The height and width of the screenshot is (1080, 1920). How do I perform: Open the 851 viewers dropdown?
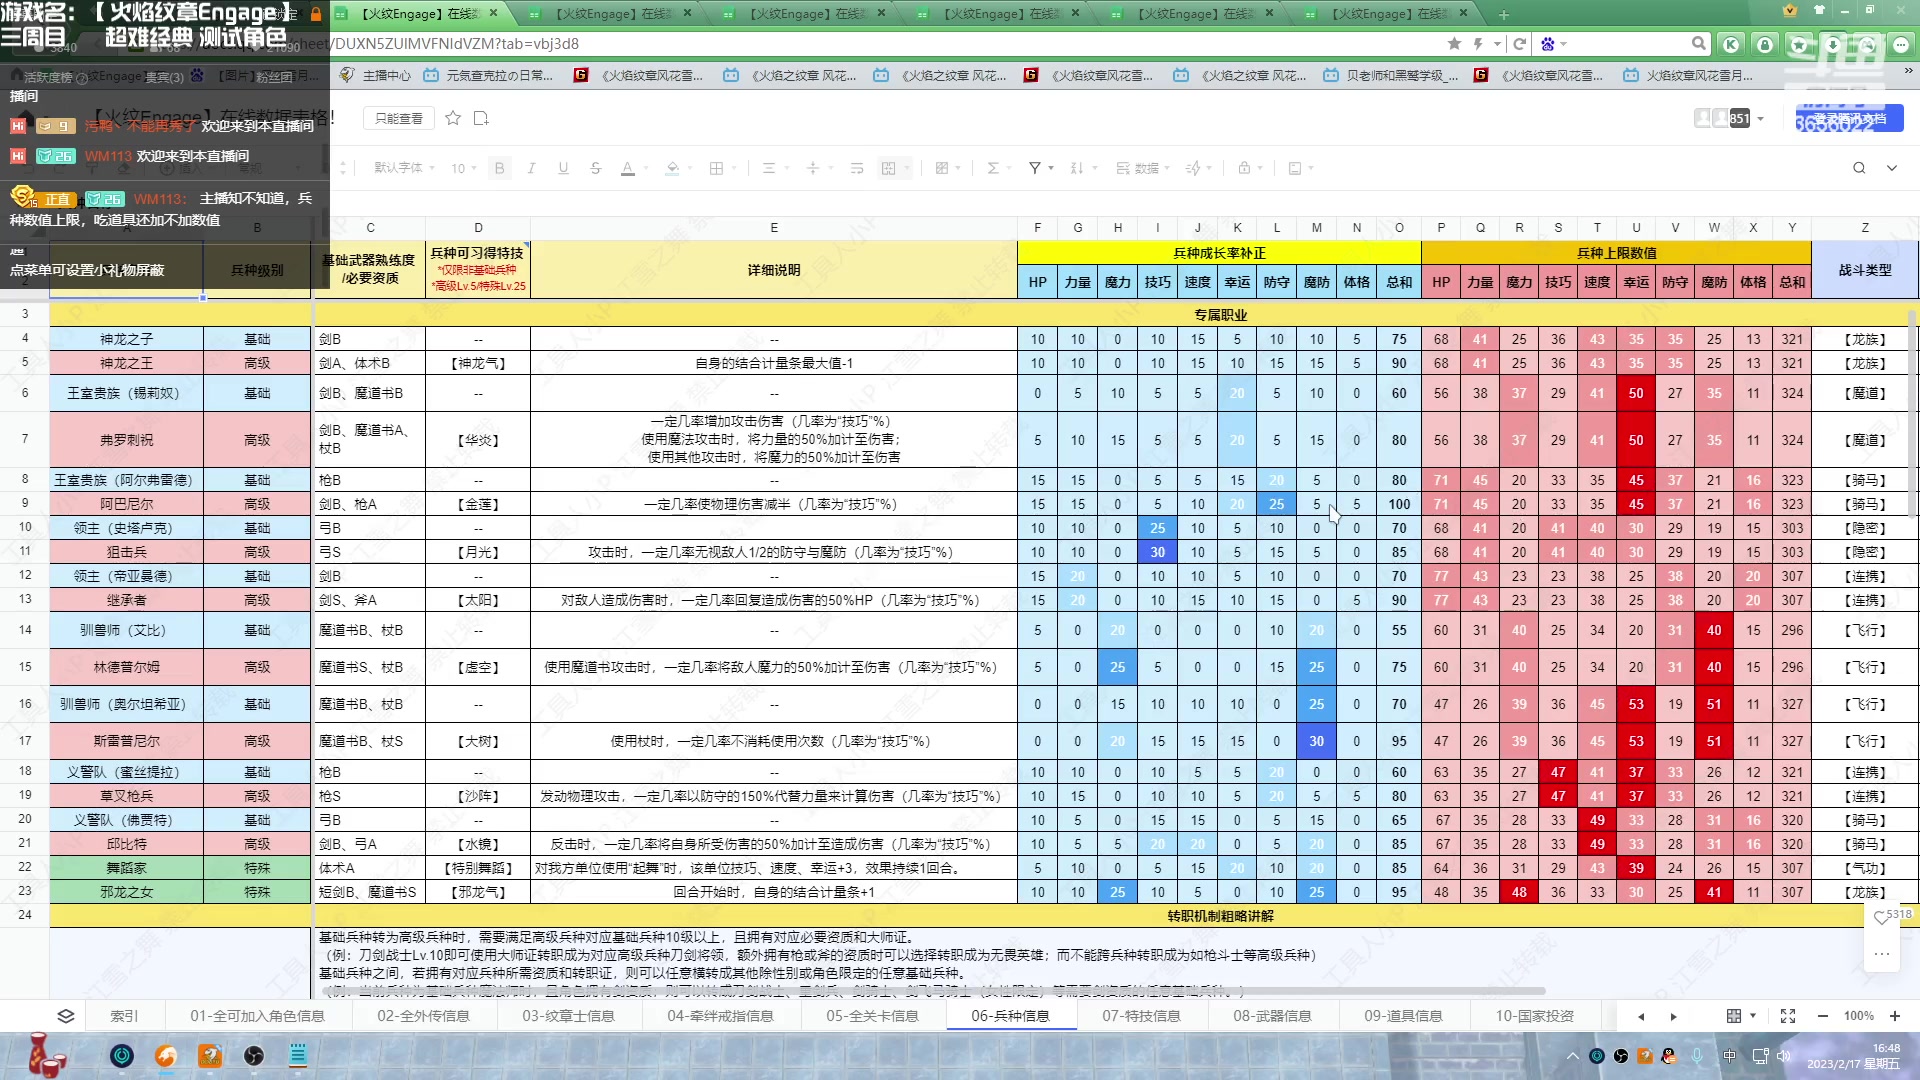[1760, 118]
